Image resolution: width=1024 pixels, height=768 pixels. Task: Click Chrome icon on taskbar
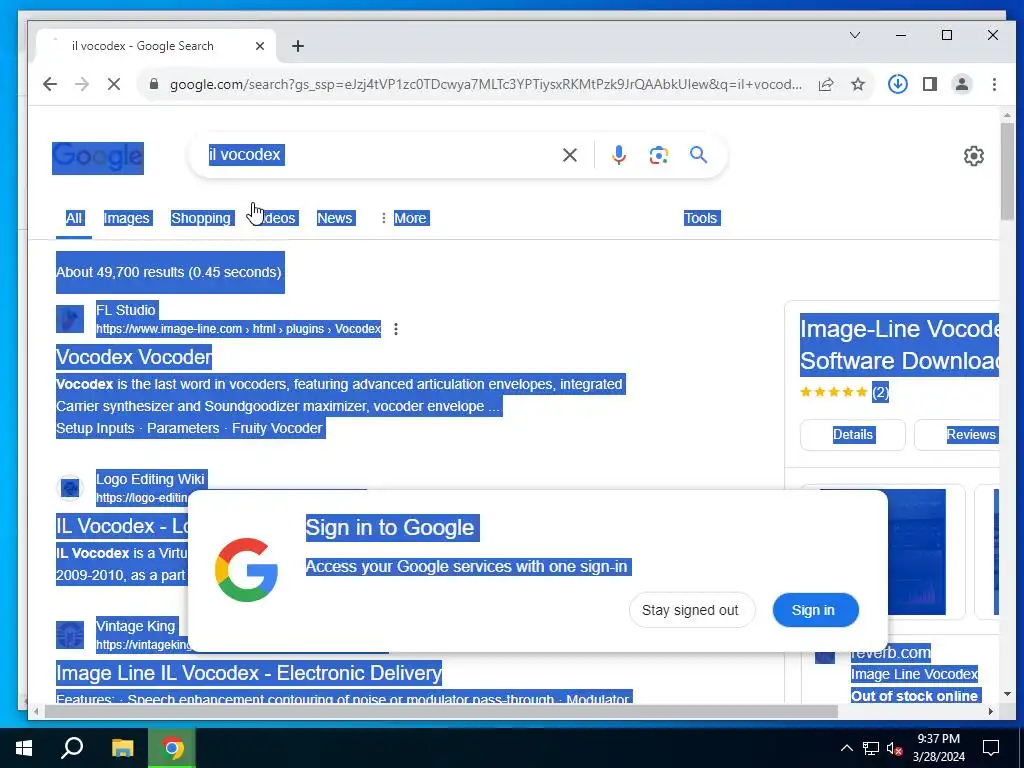tap(172, 748)
